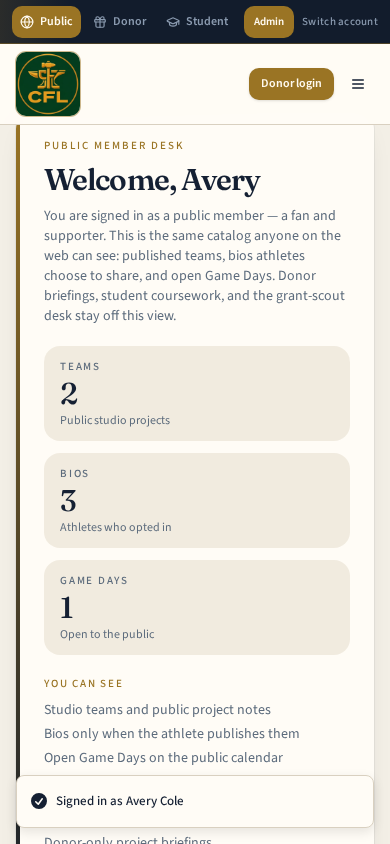Screen dimensions: 390x844
Task: Open the Game Days stat card
Action: 197,608
